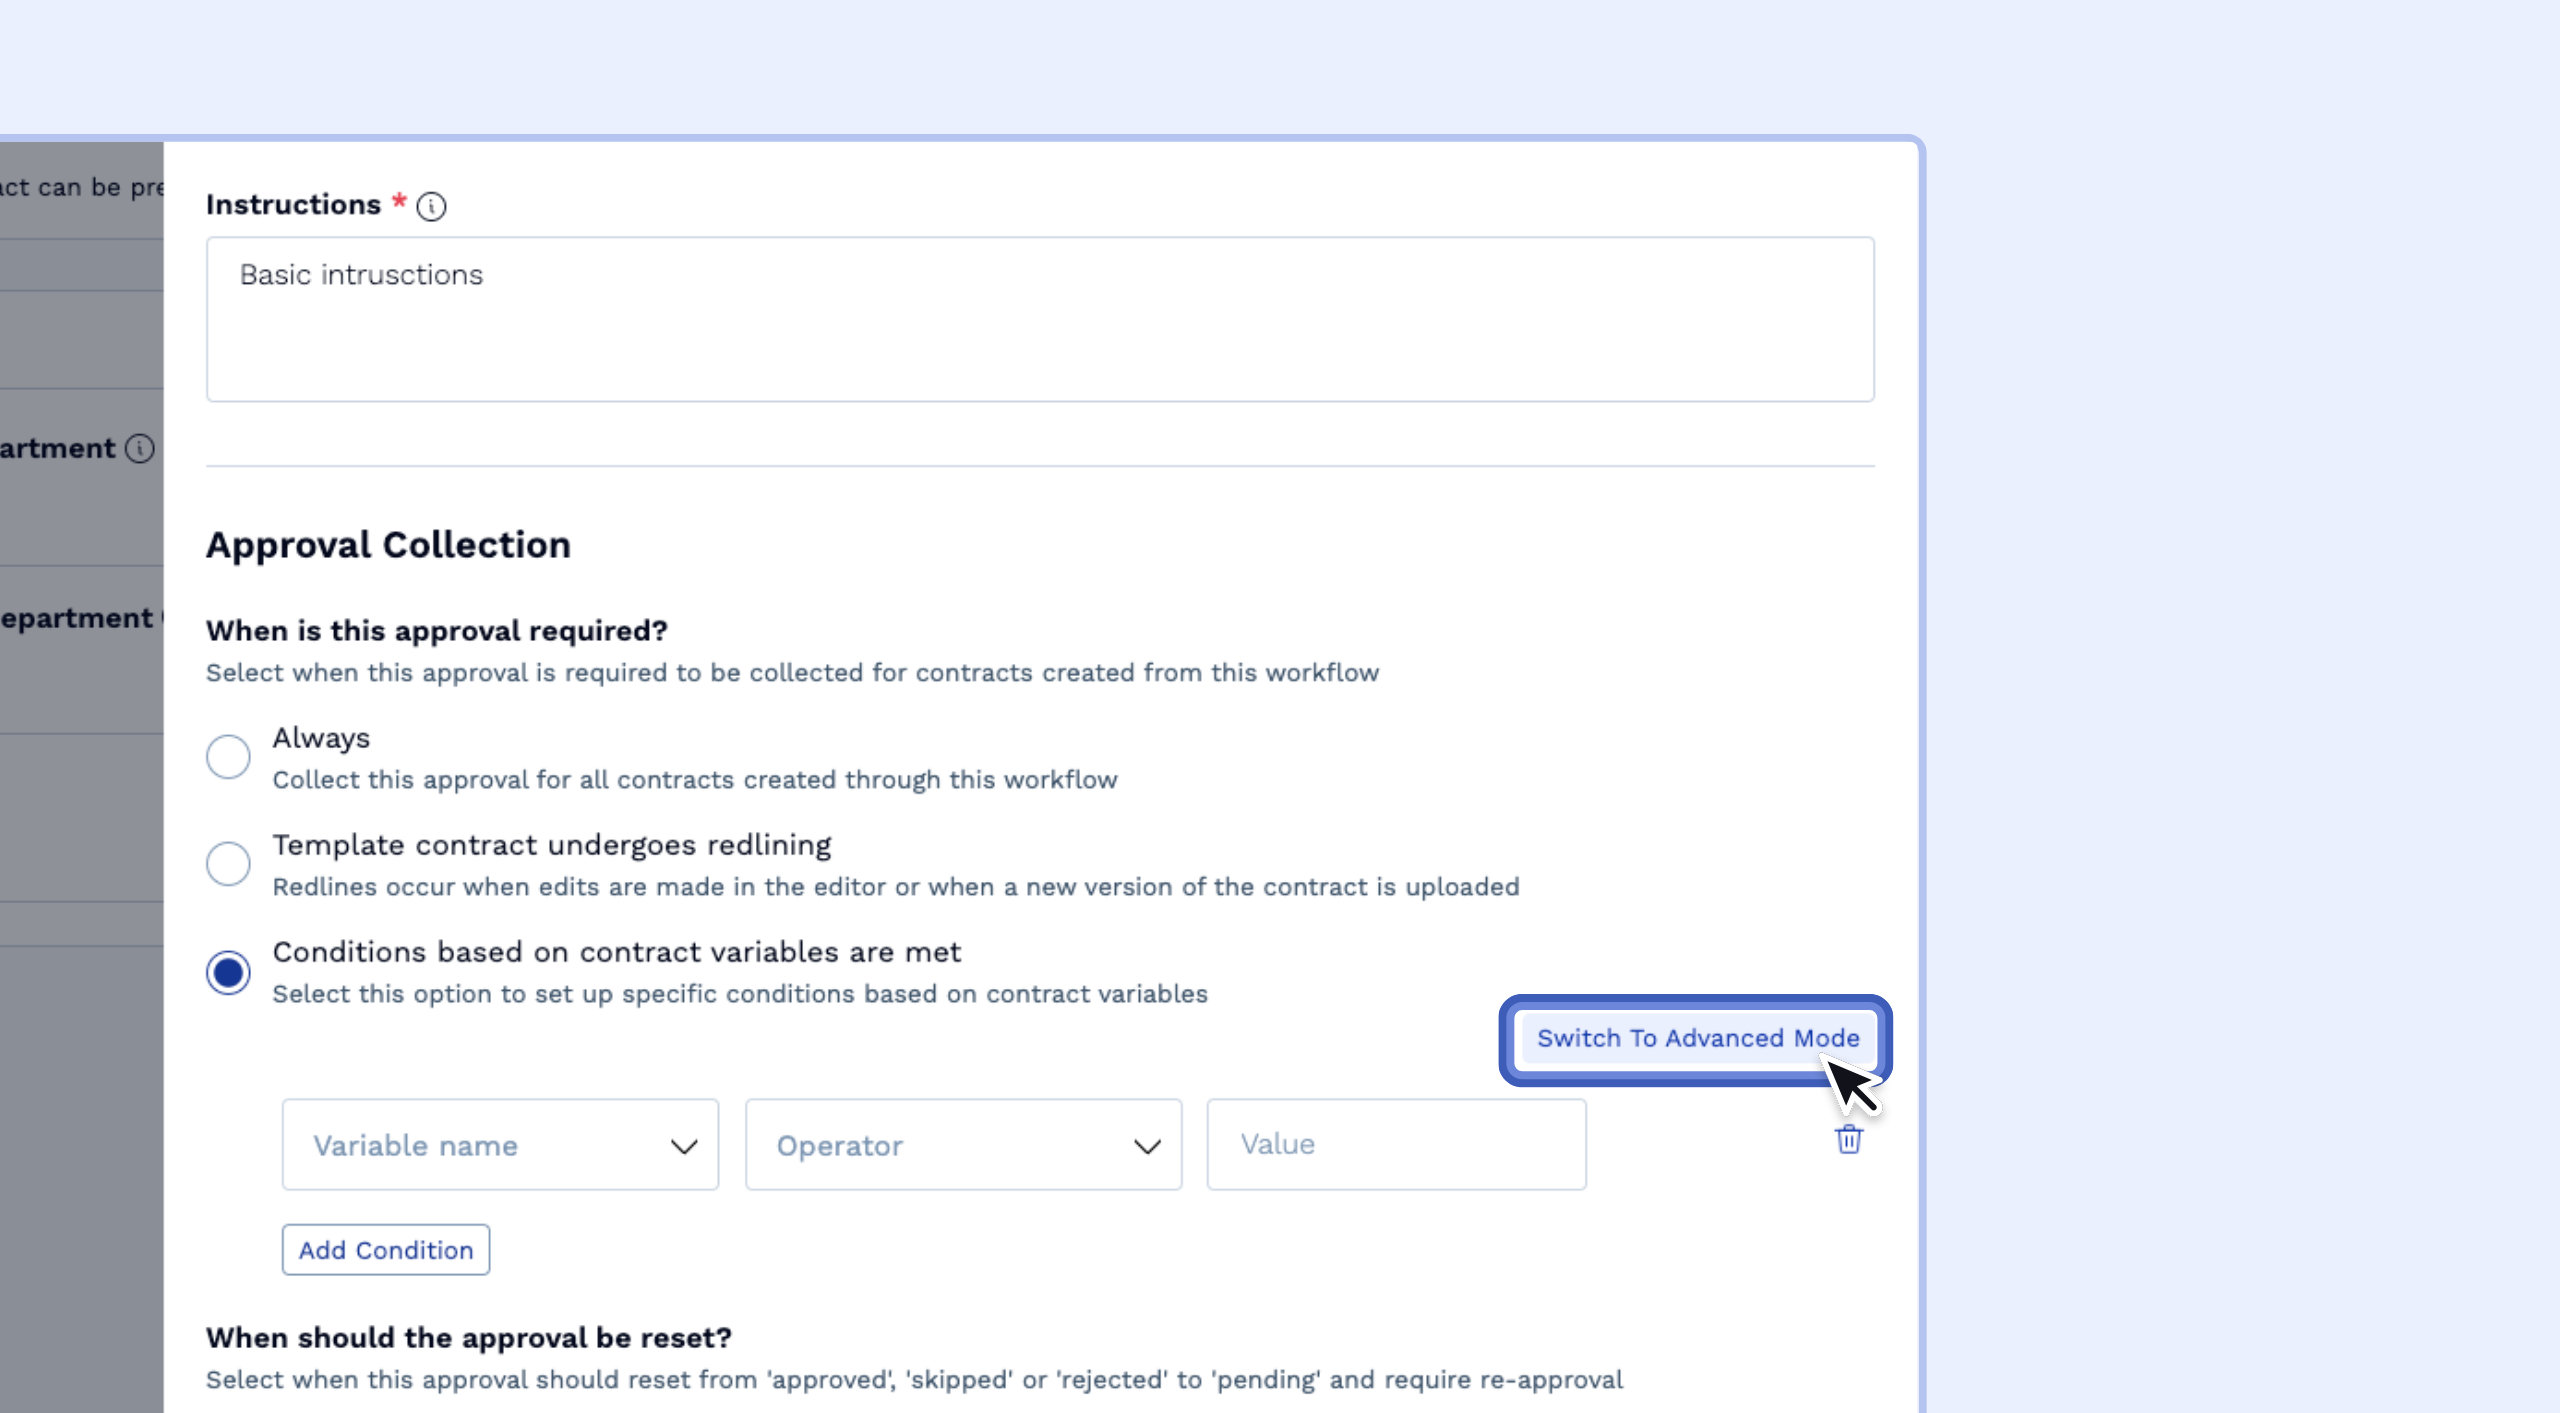Click the 'When should the approval be reset?' heading
This screenshot has height=1413, width=2560.
click(x=468, y=1338)
